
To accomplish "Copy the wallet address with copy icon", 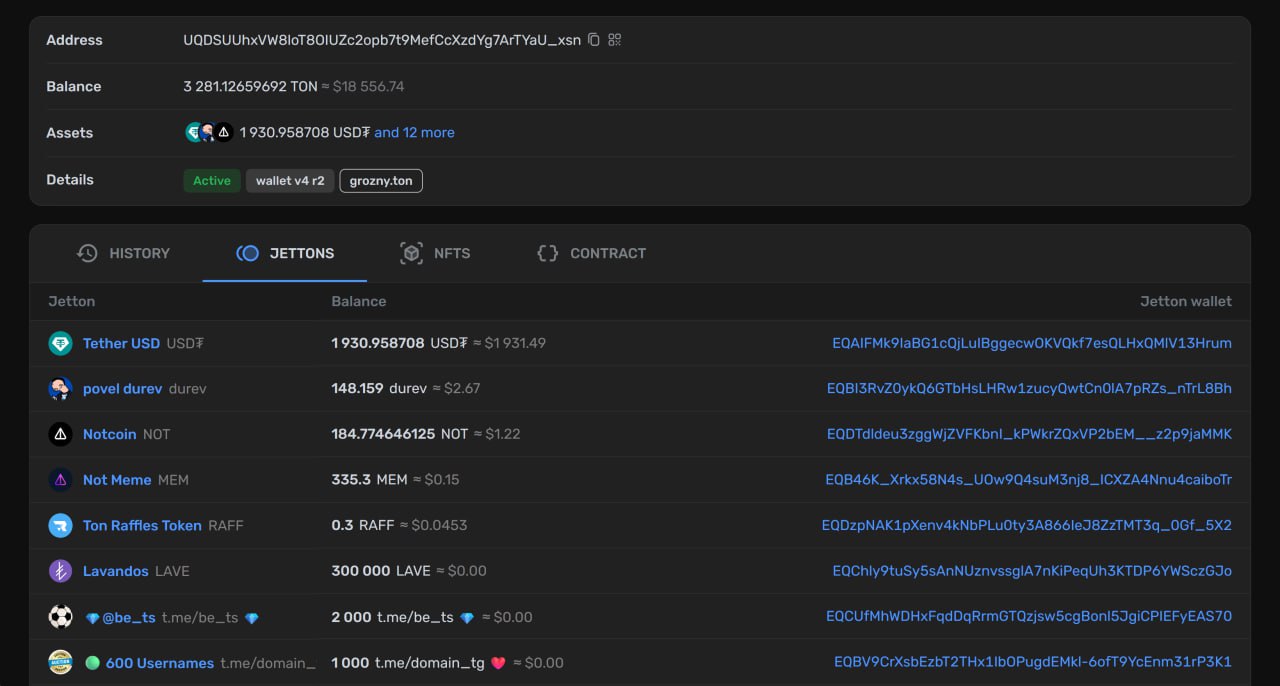I will pyautogui.click(x=594, y=40).
